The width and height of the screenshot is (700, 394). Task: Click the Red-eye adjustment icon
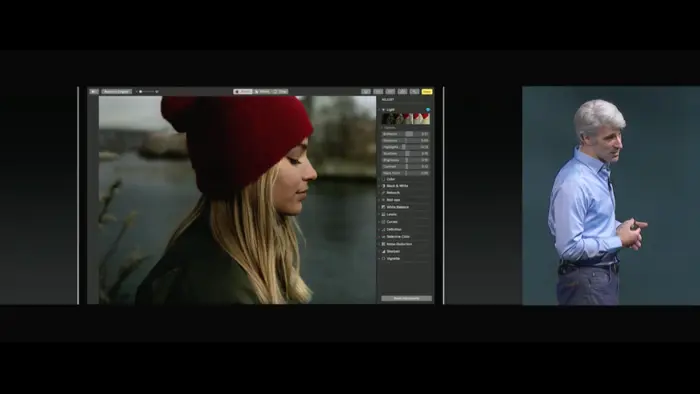383,200
